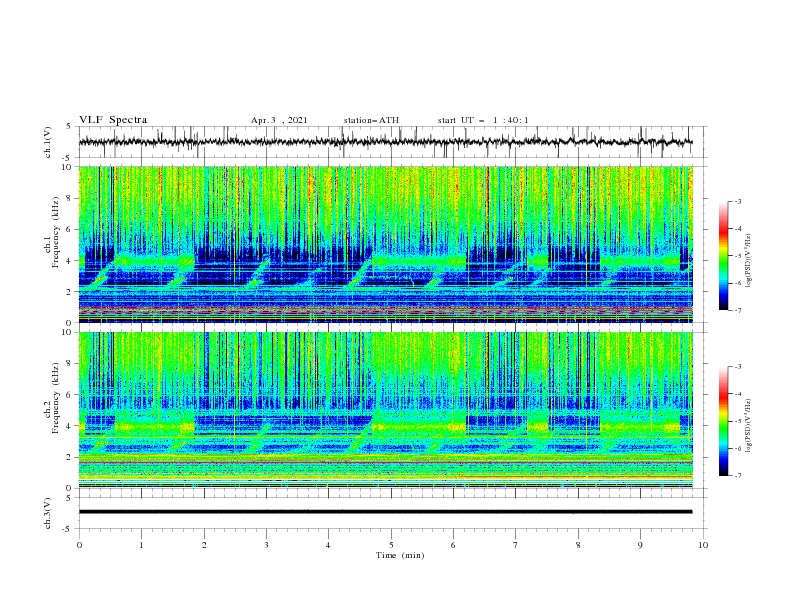Viewport: 792px width, 612px height.
Task: Click the ch.3 flat black trace
Action: click(385, 512)
